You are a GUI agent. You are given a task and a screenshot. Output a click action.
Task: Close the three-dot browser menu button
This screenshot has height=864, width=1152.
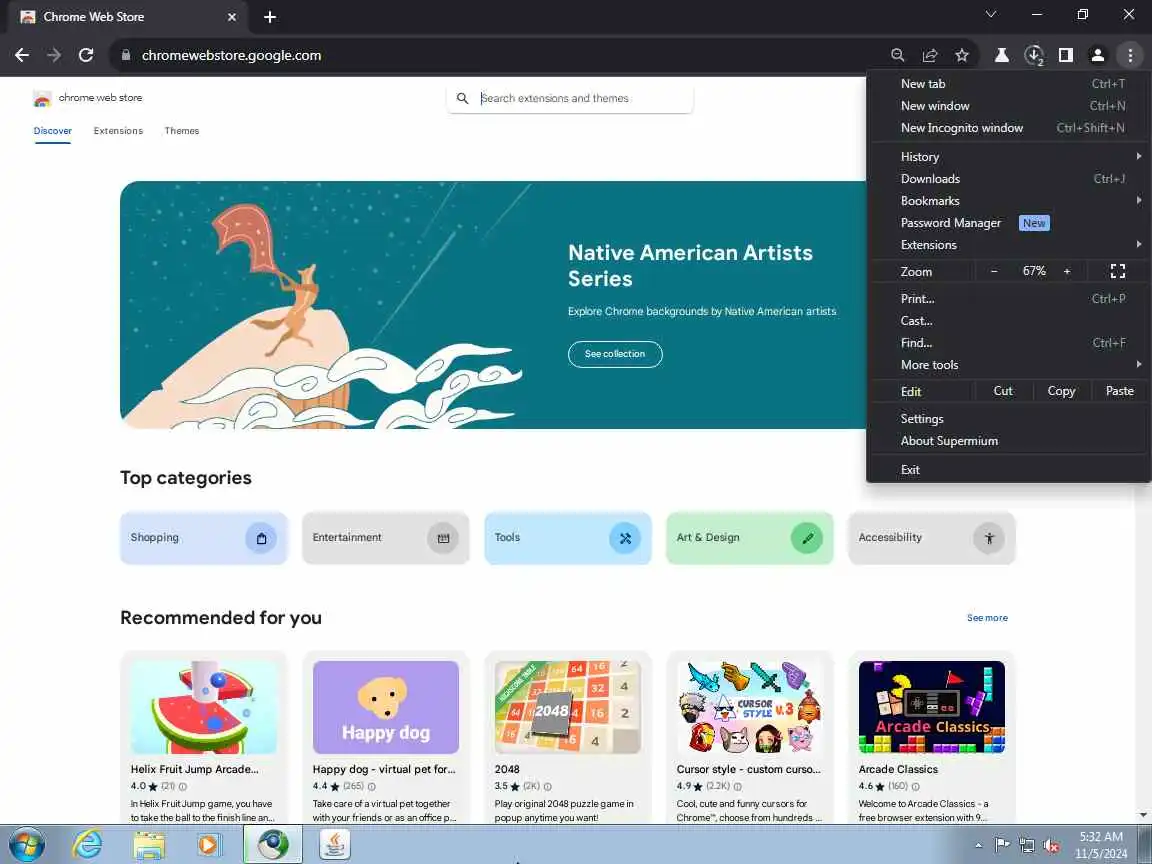tap(1130, 55)
